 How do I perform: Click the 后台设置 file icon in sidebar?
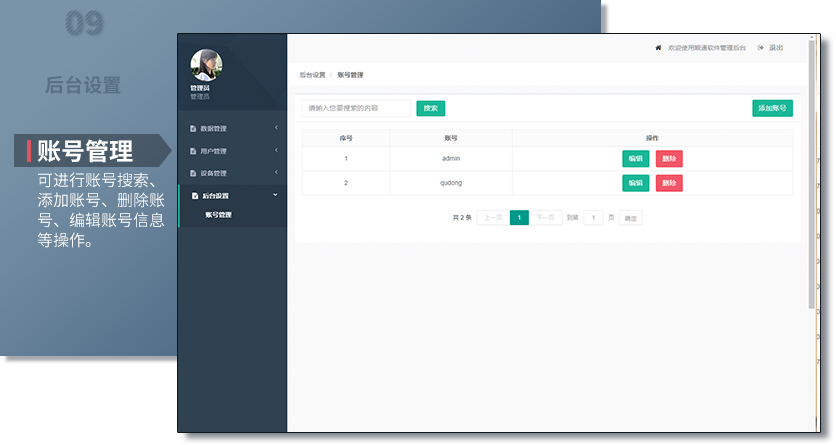point(194,196)
